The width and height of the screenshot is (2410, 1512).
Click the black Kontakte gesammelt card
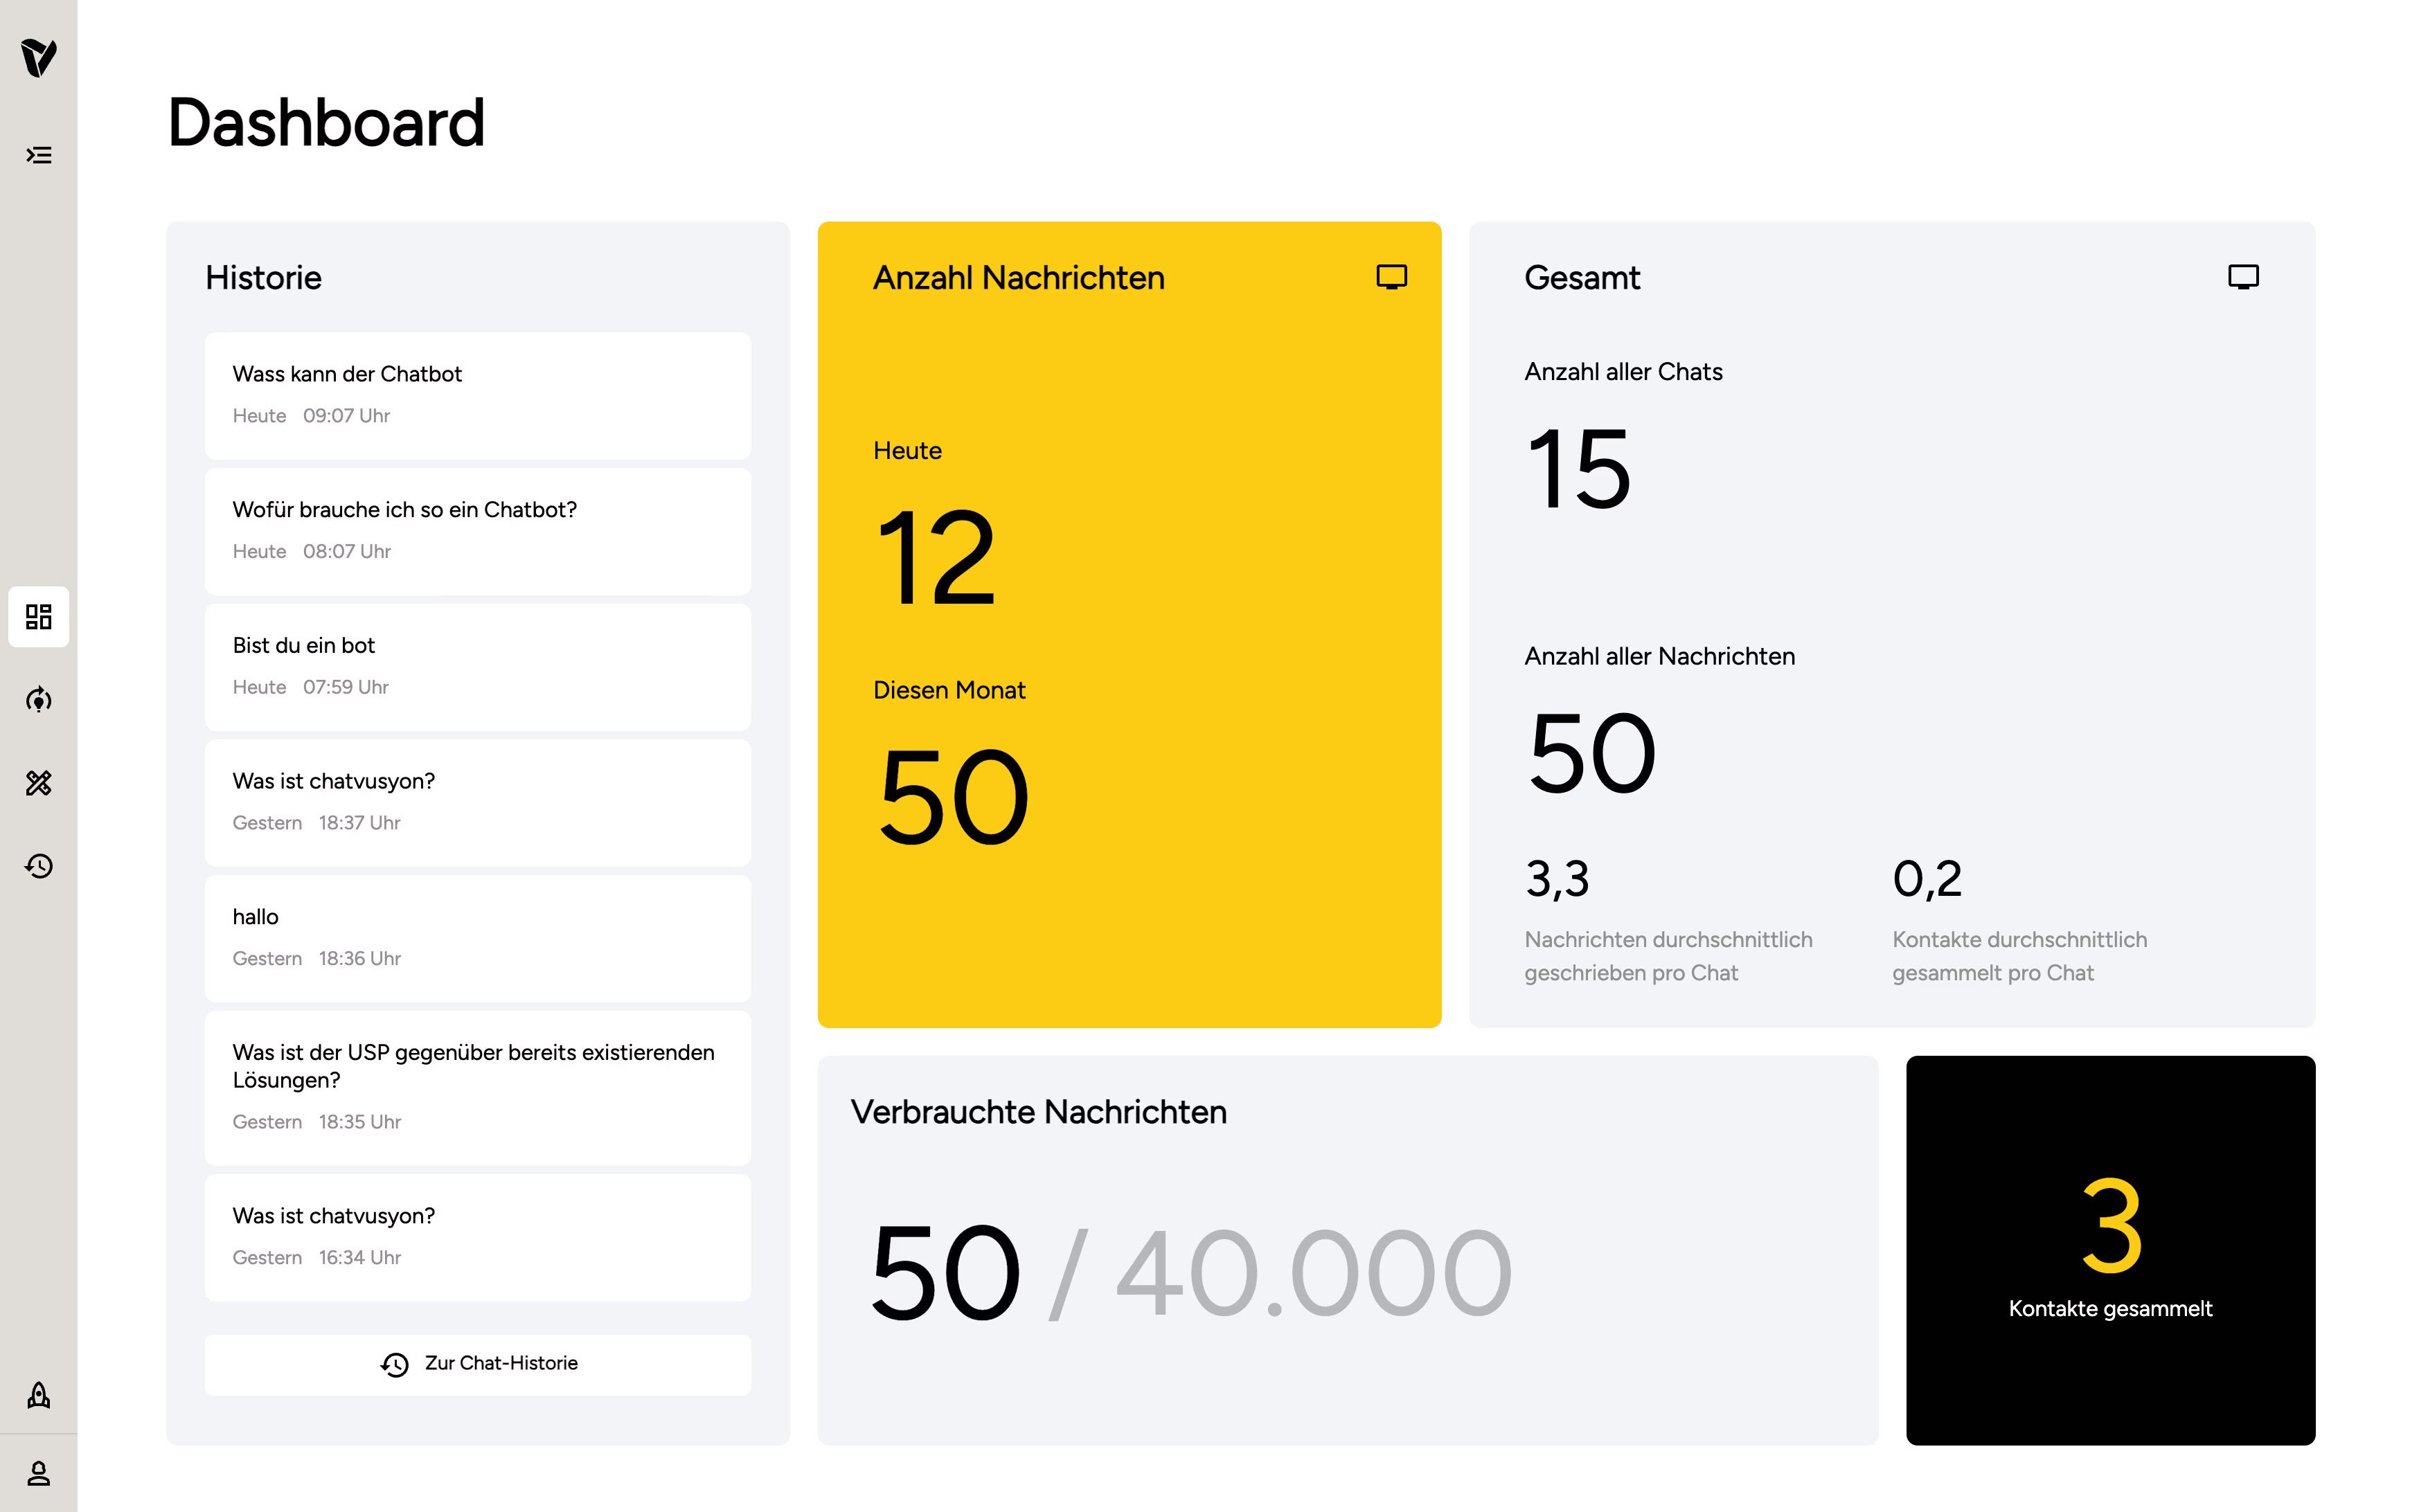coord(2110,1250)
